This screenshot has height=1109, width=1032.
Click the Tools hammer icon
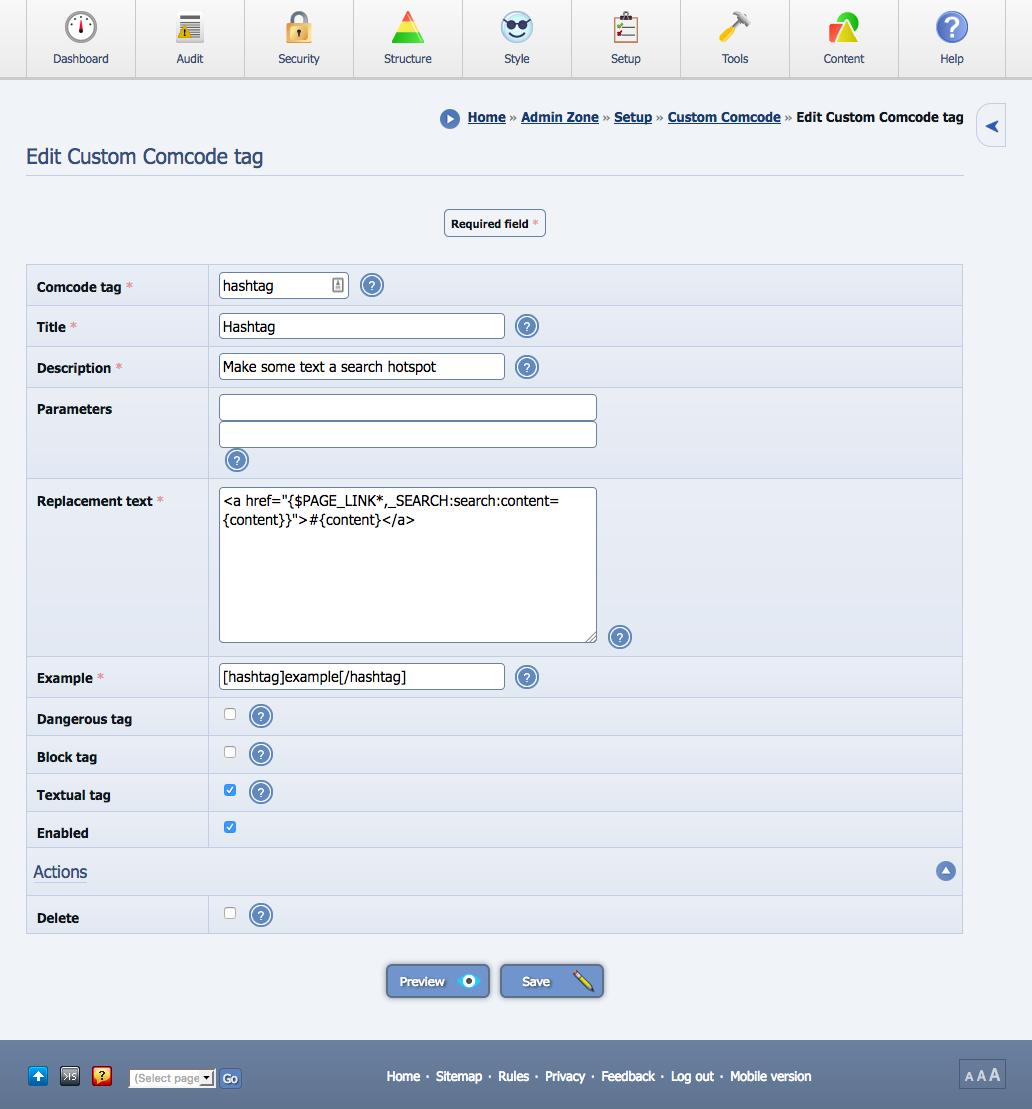(734, 29)
